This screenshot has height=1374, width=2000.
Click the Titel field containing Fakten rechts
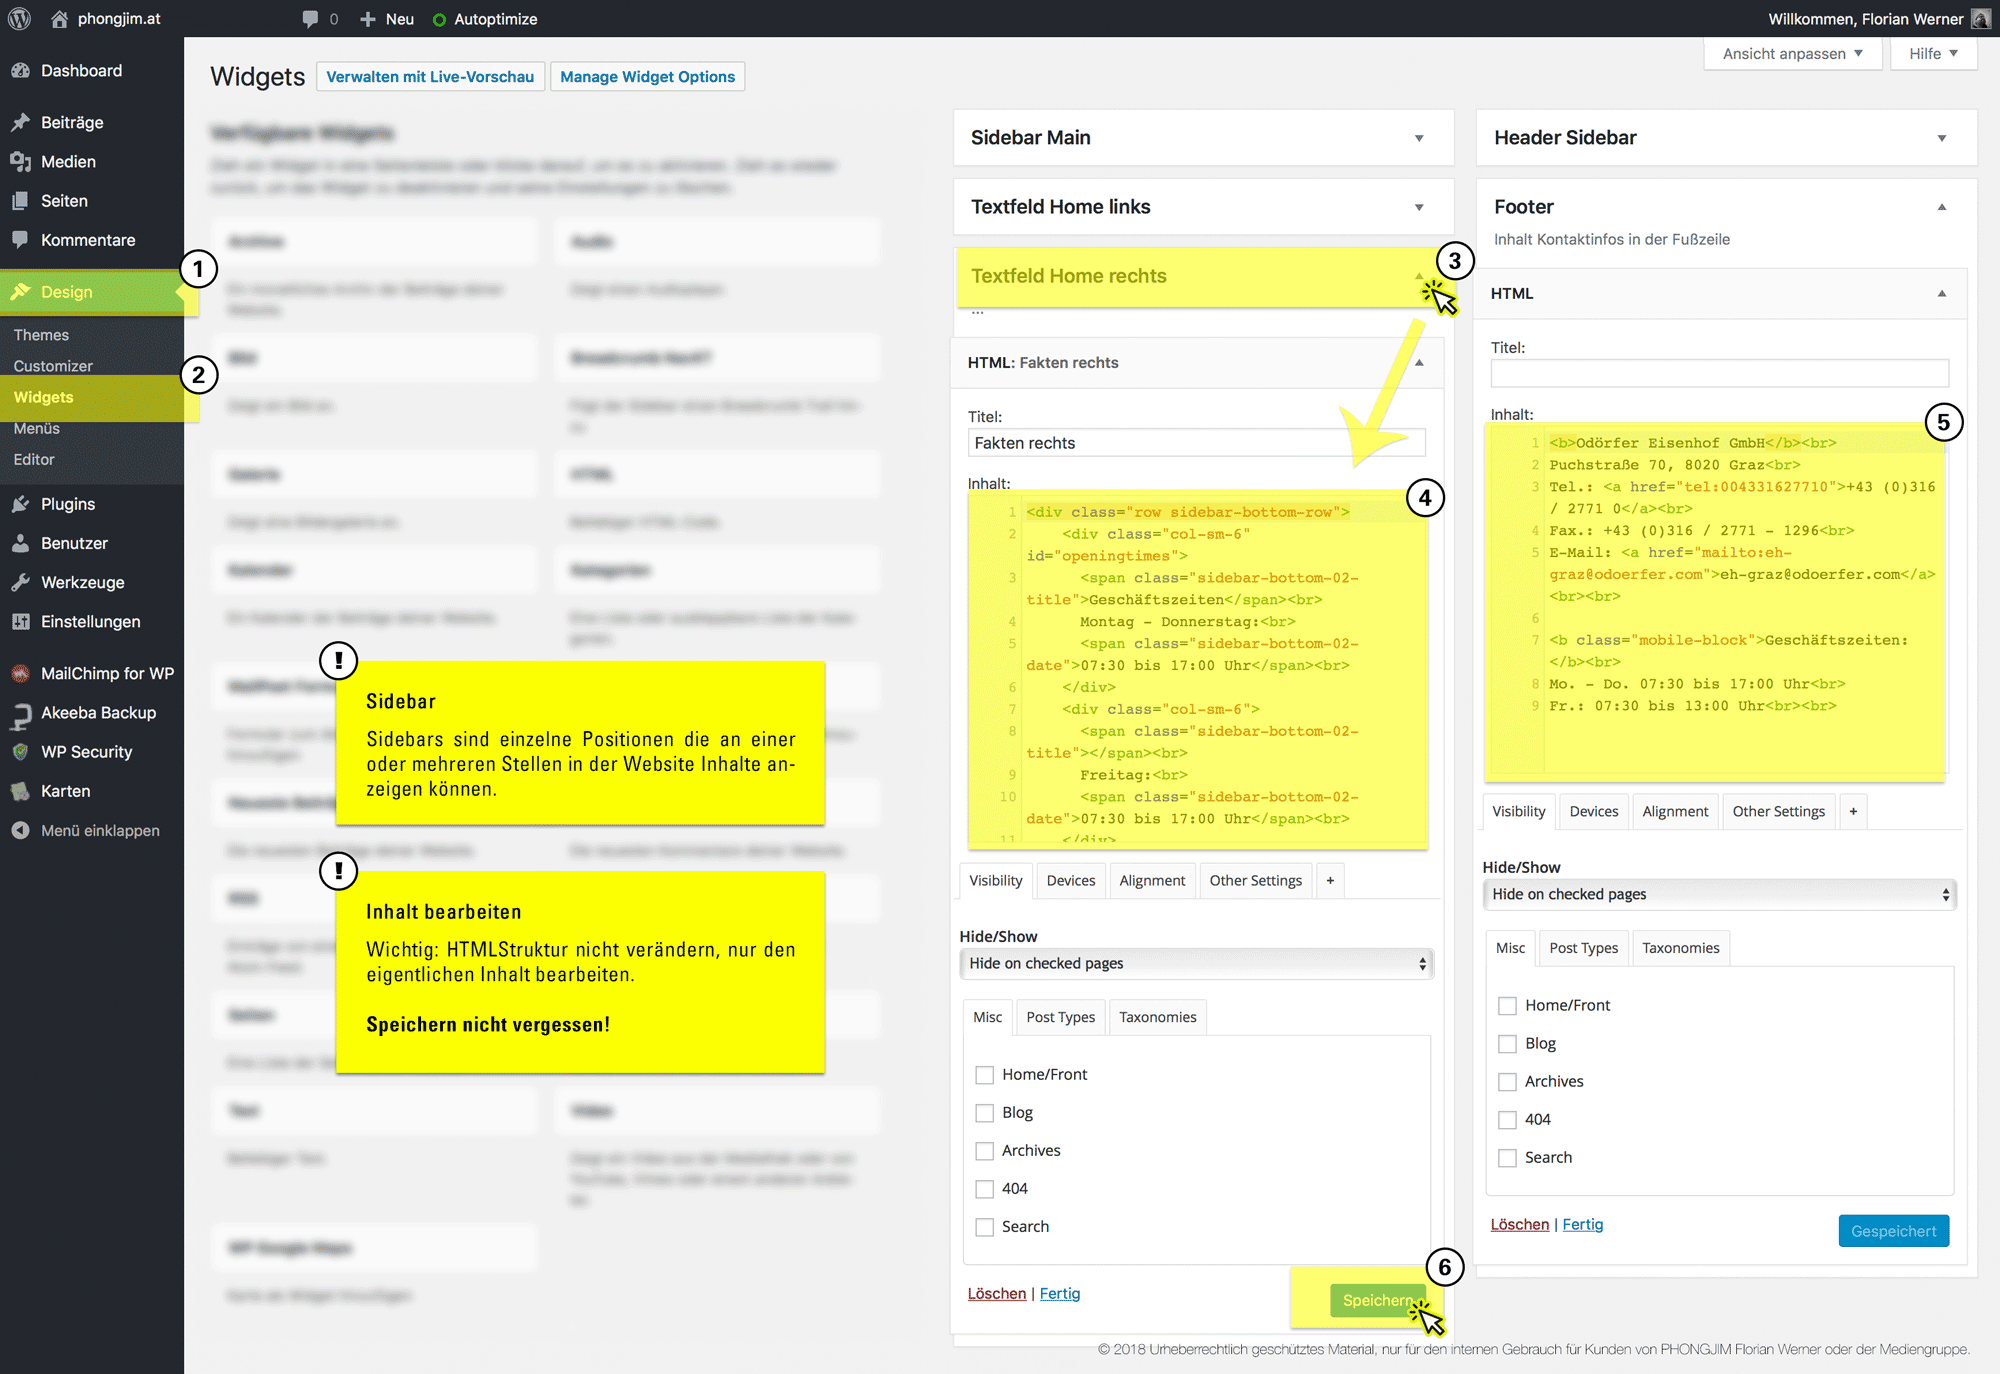[1197, 443]
